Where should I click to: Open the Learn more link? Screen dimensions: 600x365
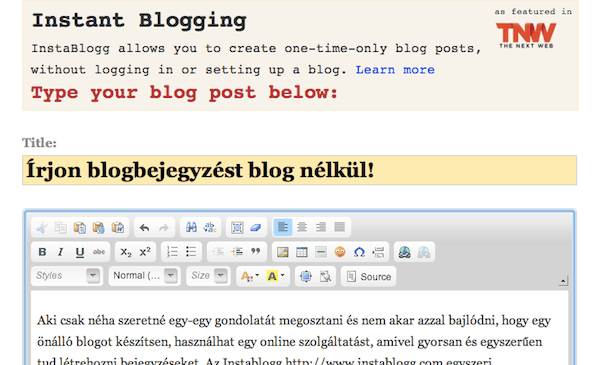[395, 70]
